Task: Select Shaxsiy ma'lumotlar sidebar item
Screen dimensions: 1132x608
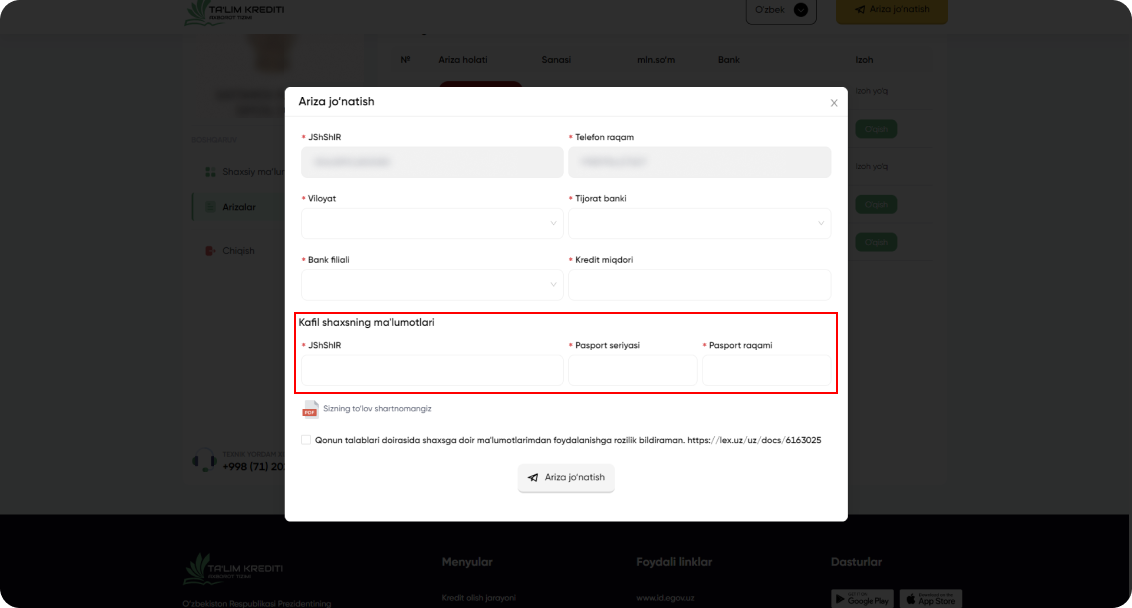Action: [x=244, y=172]
